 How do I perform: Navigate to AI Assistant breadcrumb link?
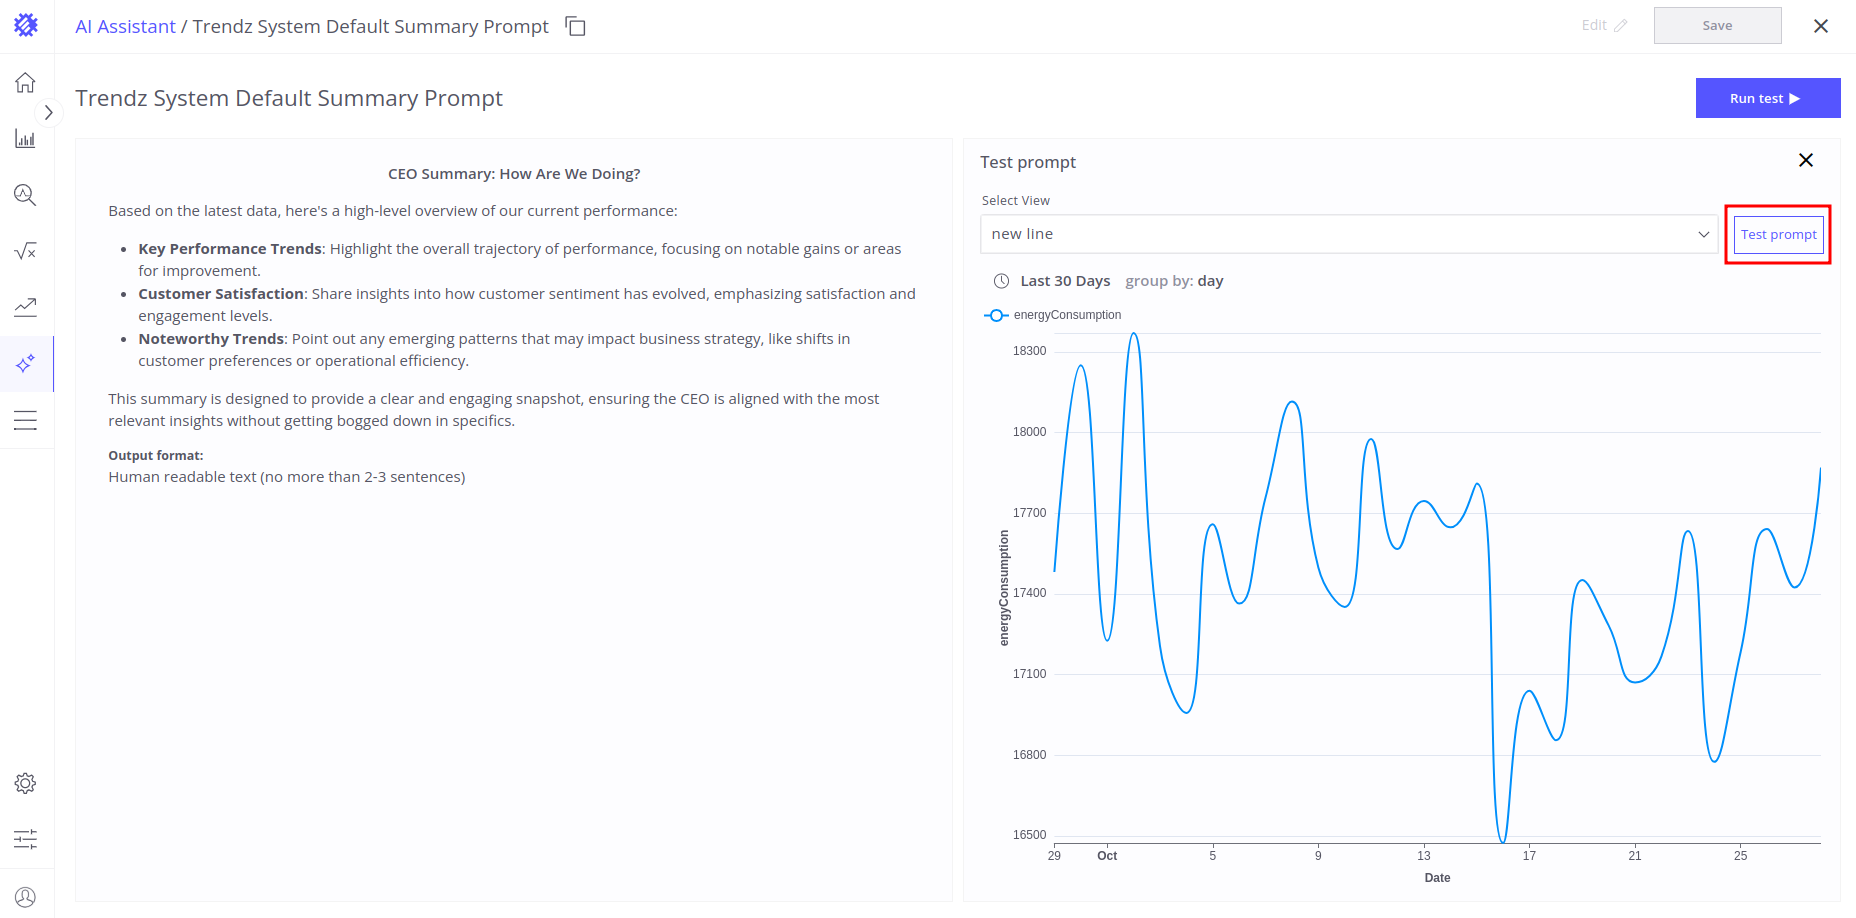tap(125, 27)
